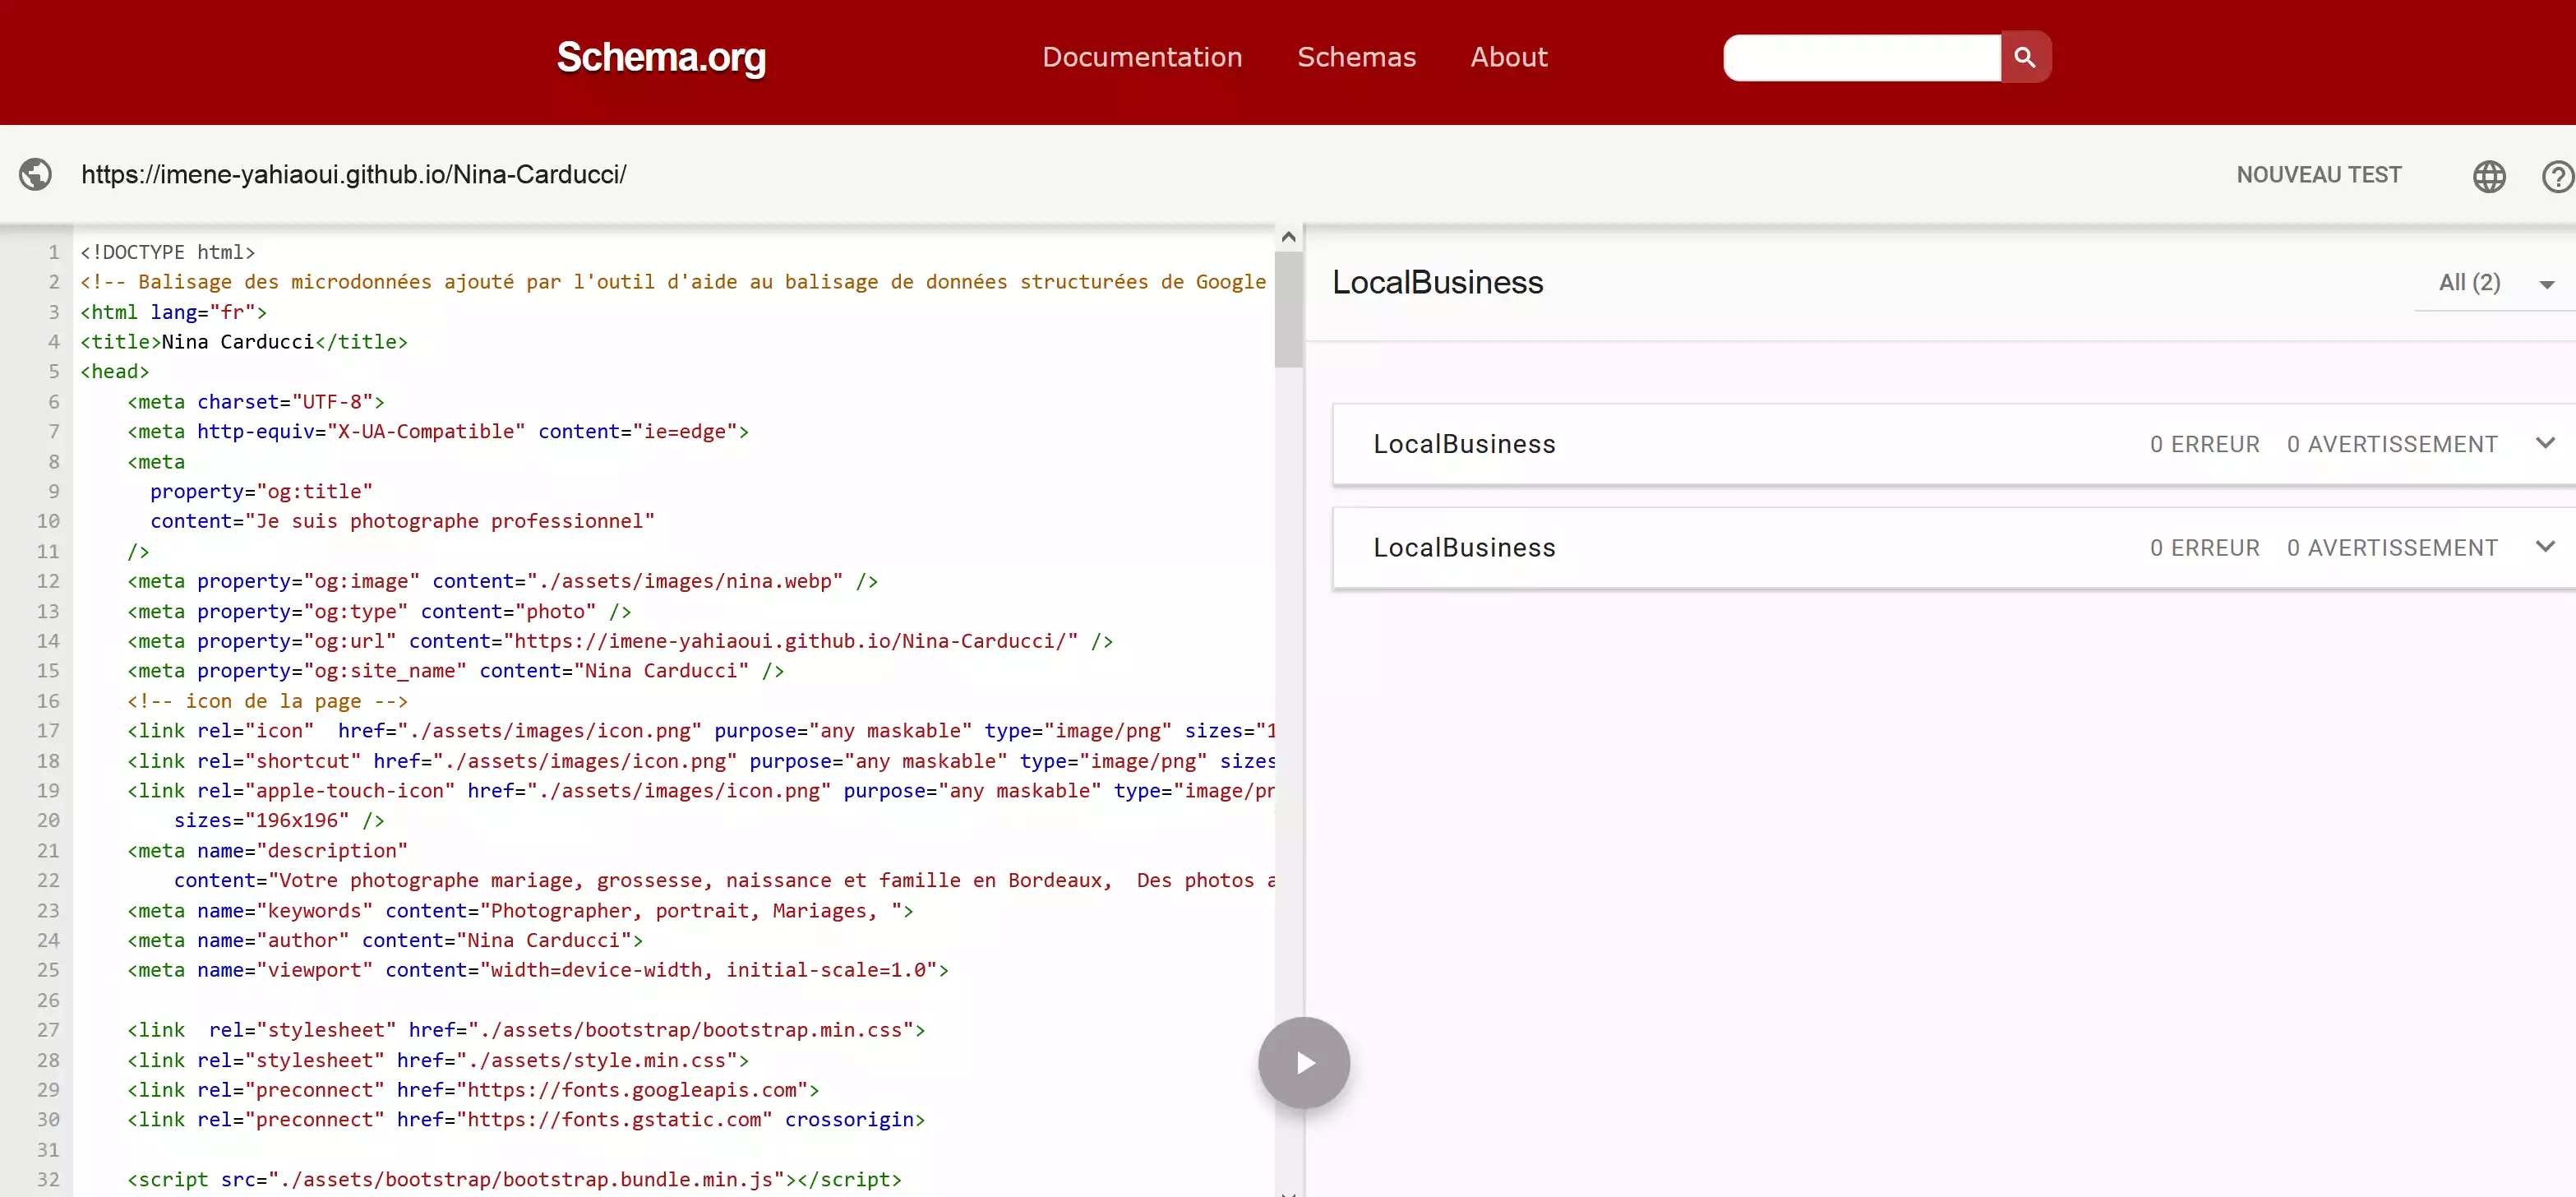Click the meta charset="UTF-8" line

pyautogui.click(x=256, y=402)
